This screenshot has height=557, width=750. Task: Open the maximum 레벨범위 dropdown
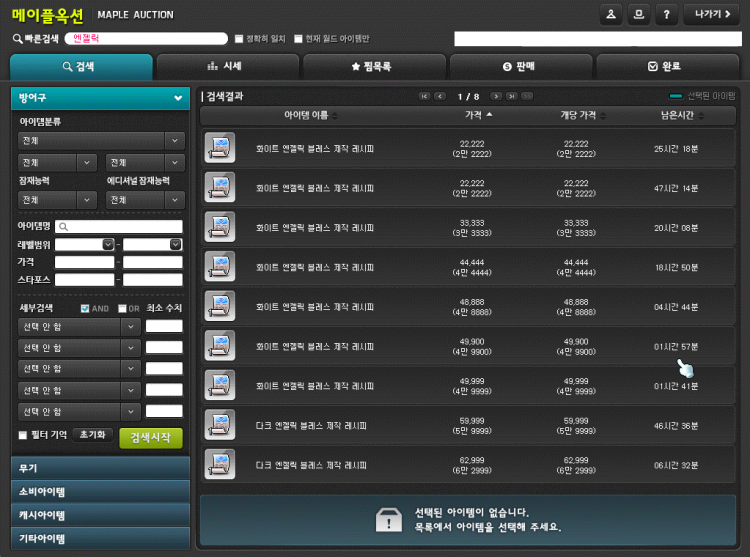click(176, 244)
